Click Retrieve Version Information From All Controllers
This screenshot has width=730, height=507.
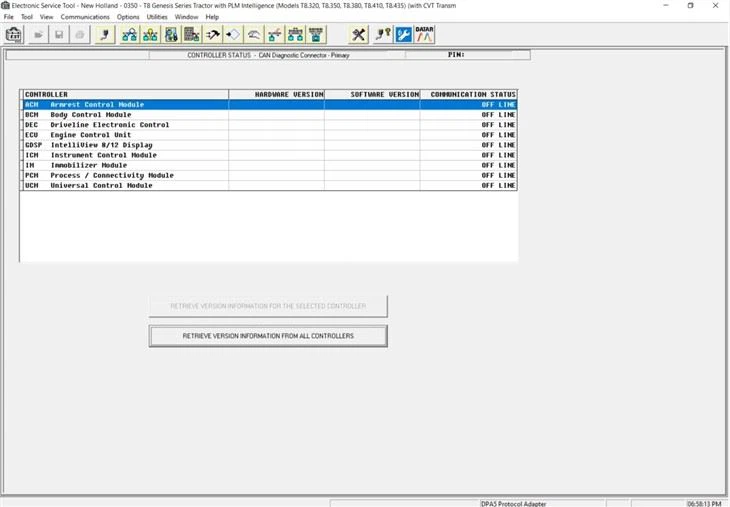pos(268,336)
